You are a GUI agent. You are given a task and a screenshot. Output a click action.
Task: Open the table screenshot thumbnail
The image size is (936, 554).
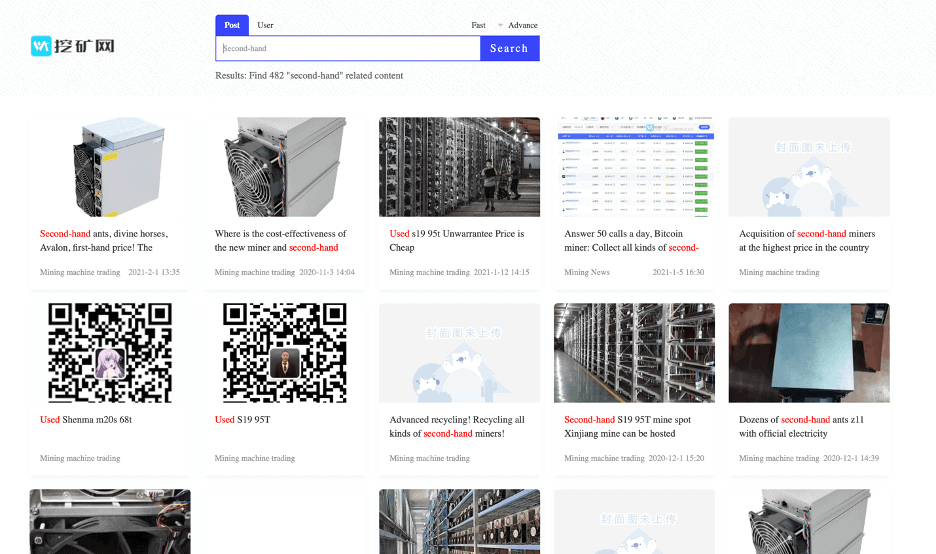(635, 167)
